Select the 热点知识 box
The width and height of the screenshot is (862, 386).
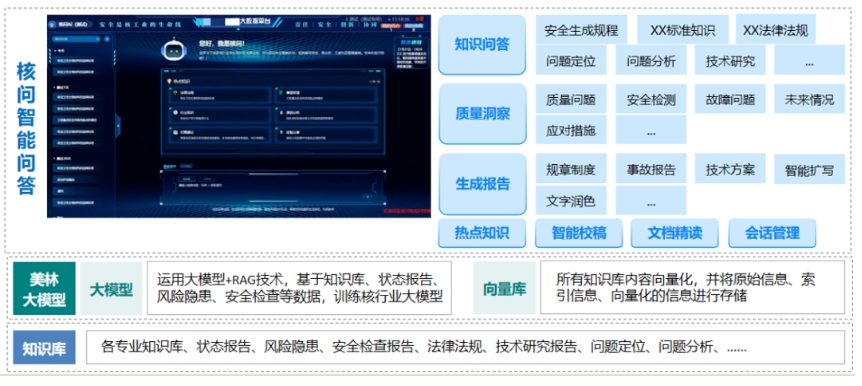click(x=482, y=233)
